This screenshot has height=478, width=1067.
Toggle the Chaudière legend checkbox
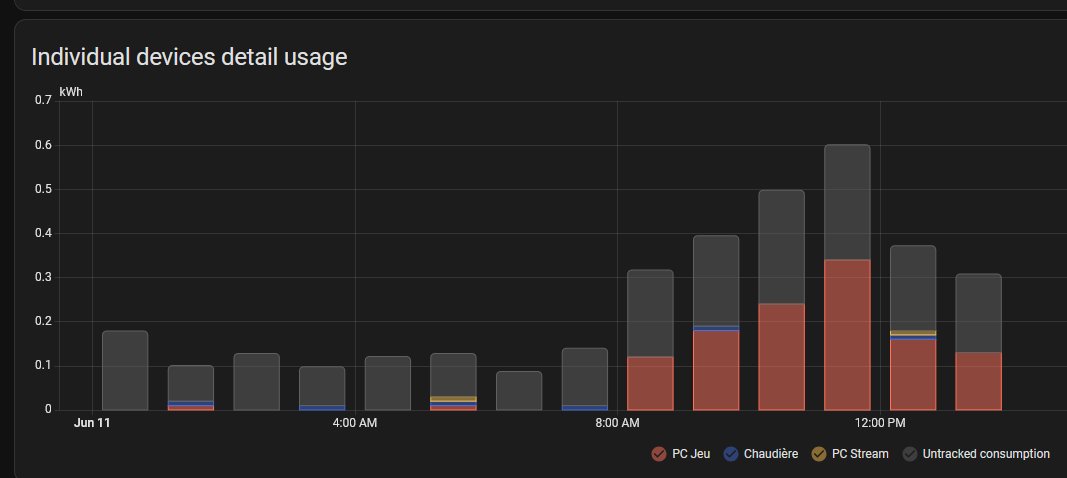pyautogui.click(x=731, y=453)
